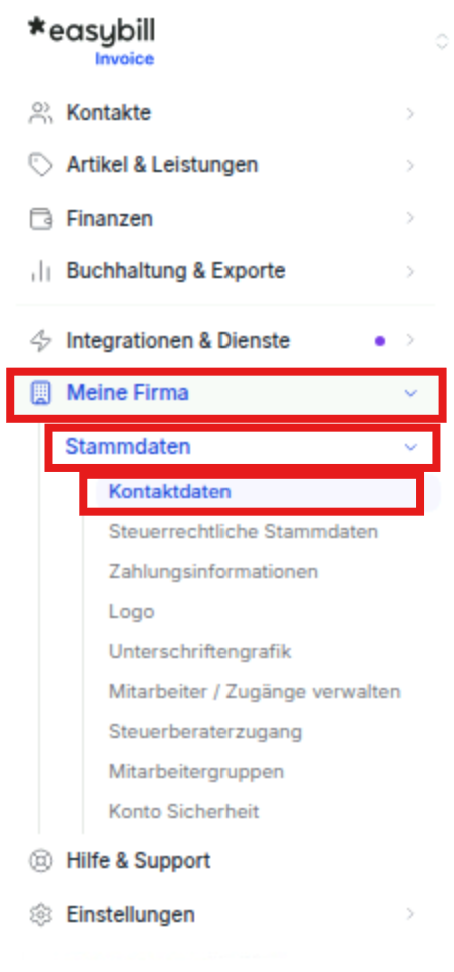The image size is (454, 972).
Task: Open Mitarbeiter / Zugänge verwalten
Action: point(254,692)
